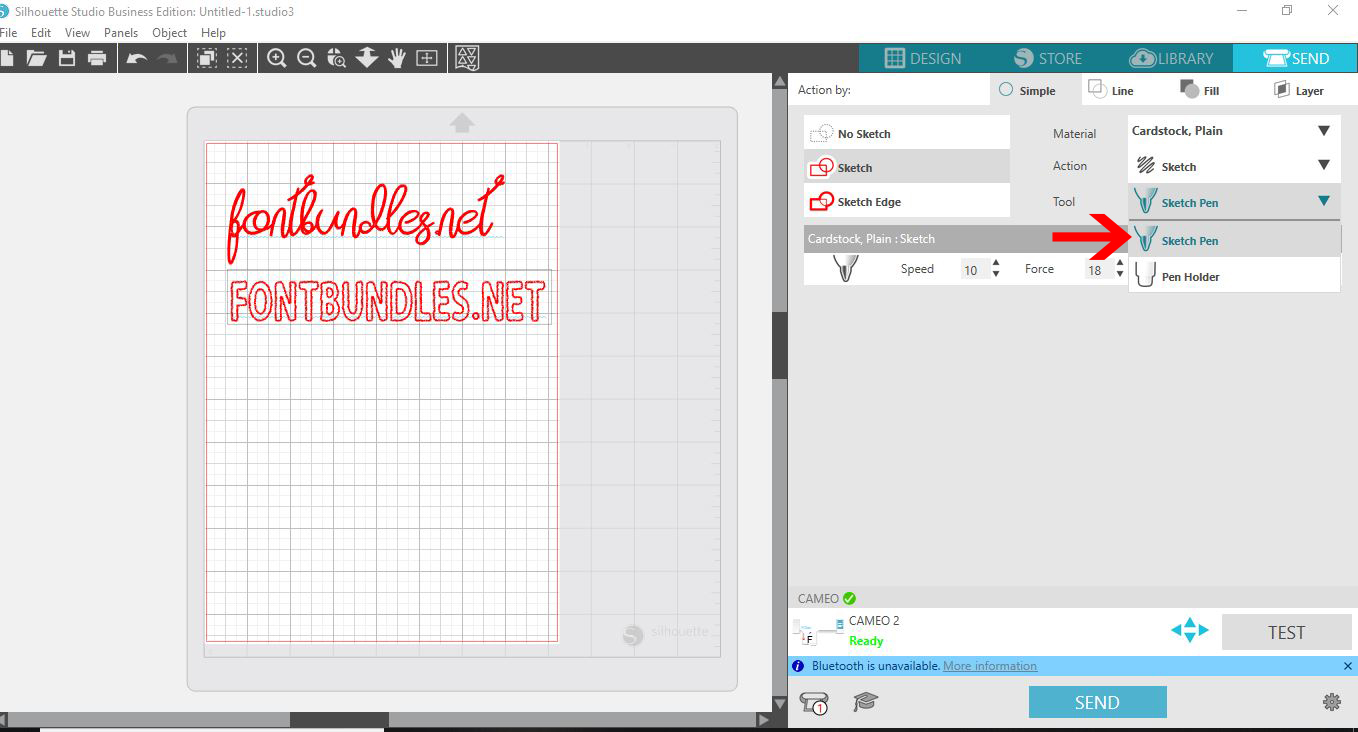Select the Simple action mode radio button
This screenshot has width=1358, height=732.
pyautogui.click(x=1006, y=90)
